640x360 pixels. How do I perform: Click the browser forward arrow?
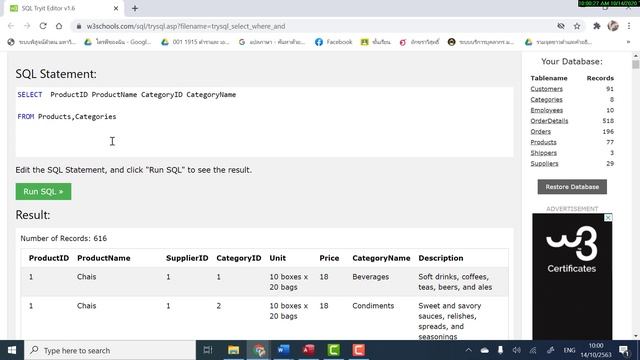tap(27, 26)
